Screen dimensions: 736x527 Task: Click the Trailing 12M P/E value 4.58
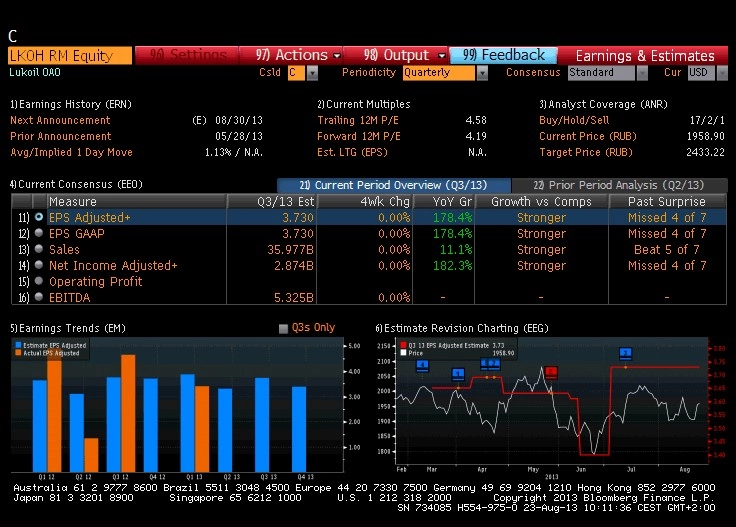tap(476, 120)
